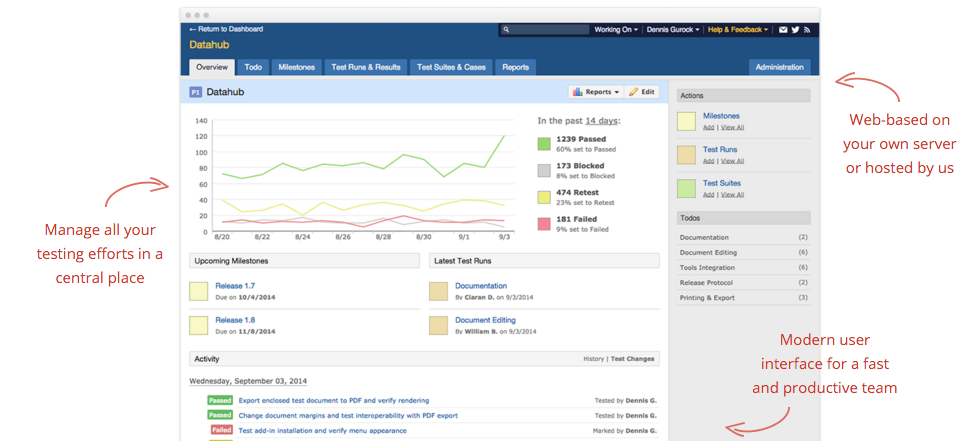This screenshot has height=441, width=959.
Task: Click the Test Suites green square icon in Actions
Action: click(686, 188)
